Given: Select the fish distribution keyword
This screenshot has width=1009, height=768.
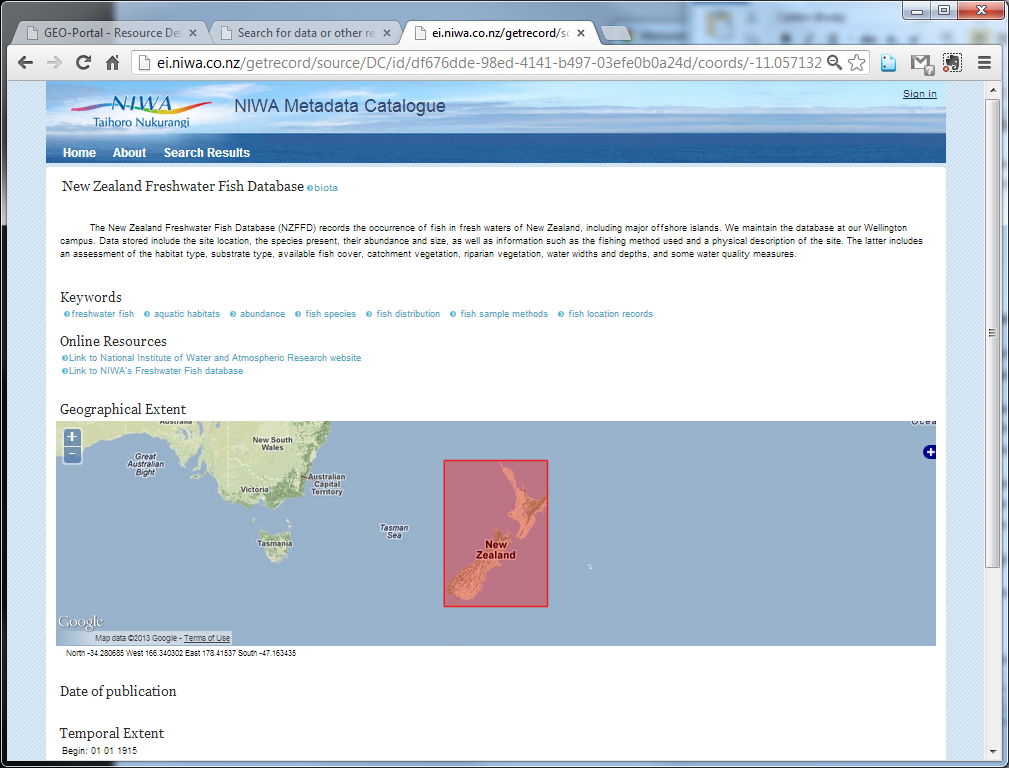Looking at the screenshot, I should tap(408, 313).
